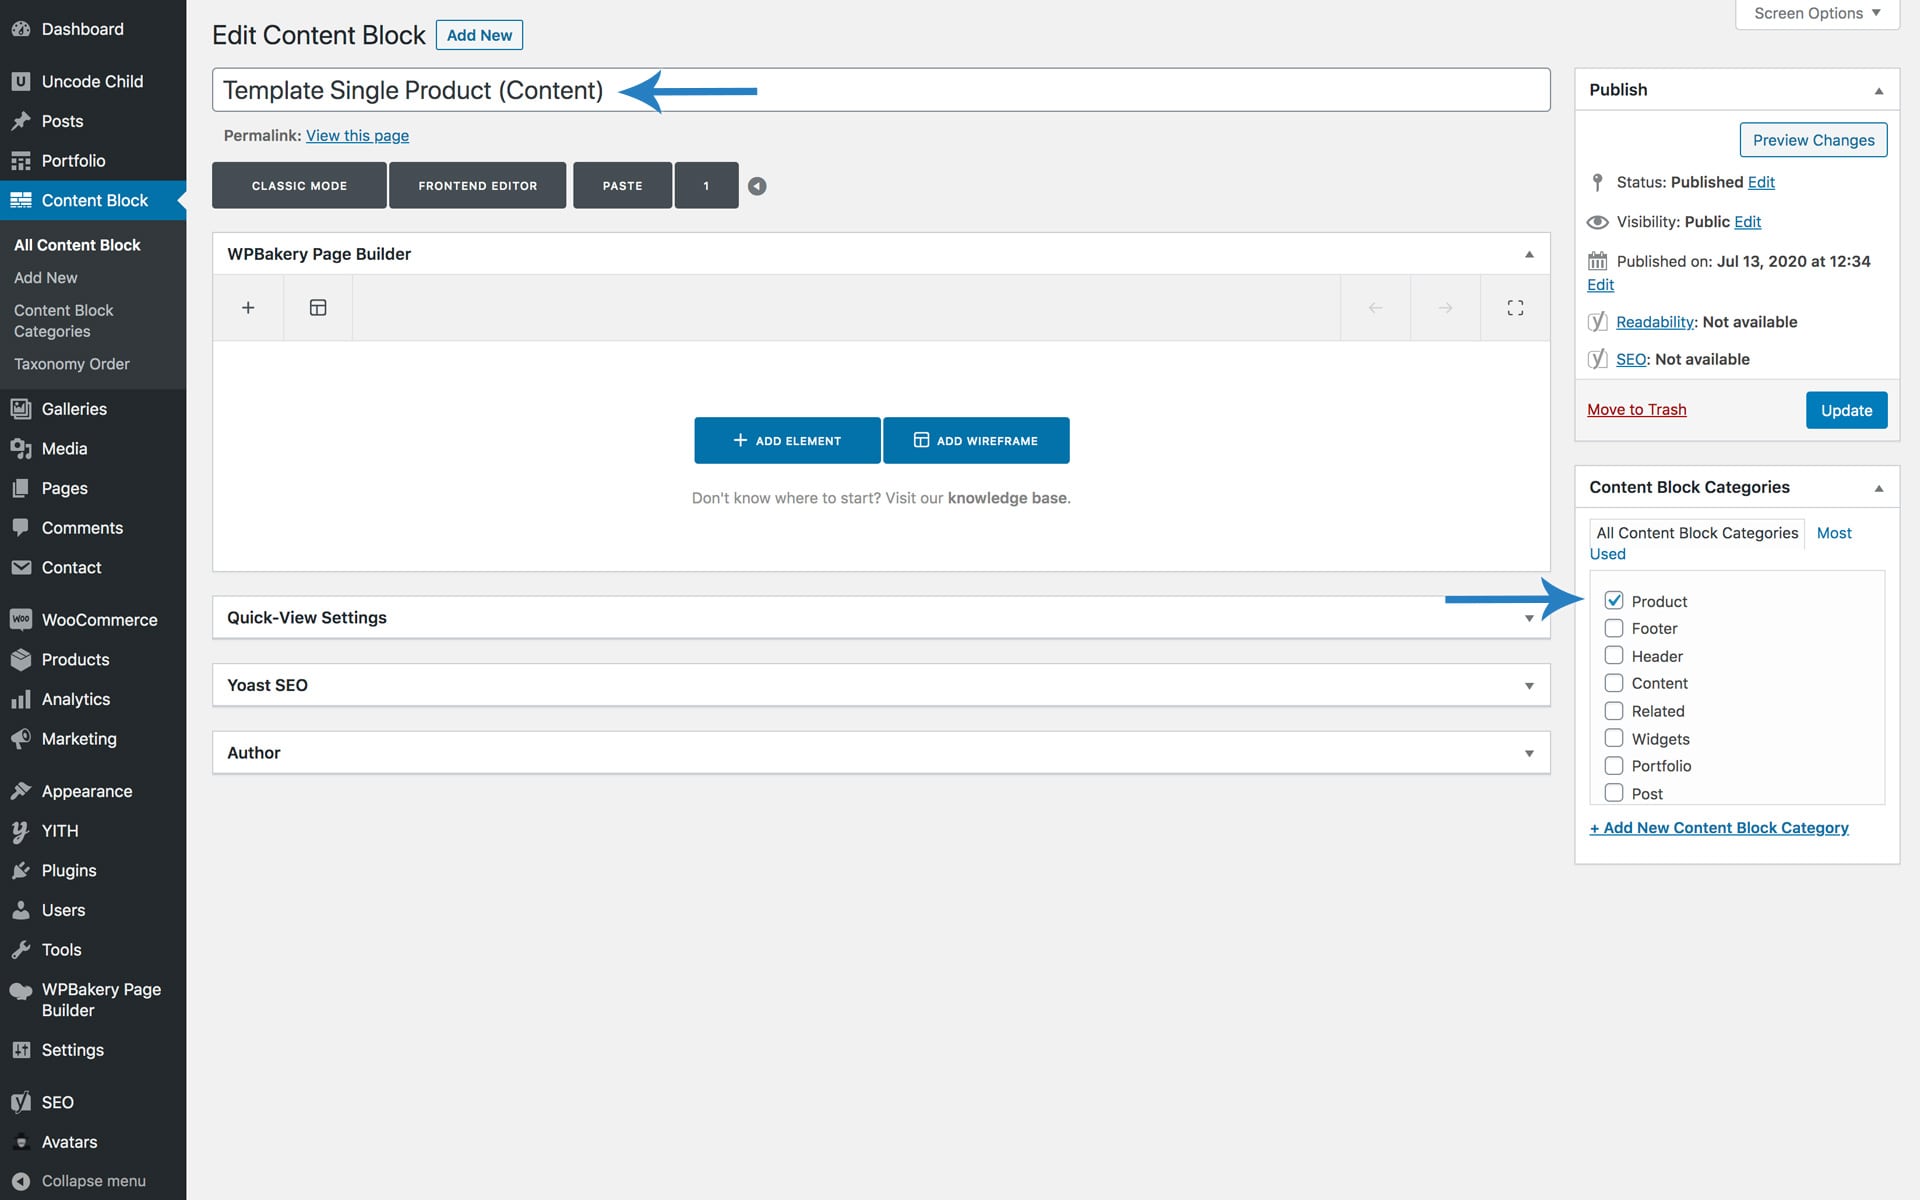Screen dimensions: 1920x1200
Task: Click the redo arrow in WPBakery toolbar
Action: (1445, 308)
